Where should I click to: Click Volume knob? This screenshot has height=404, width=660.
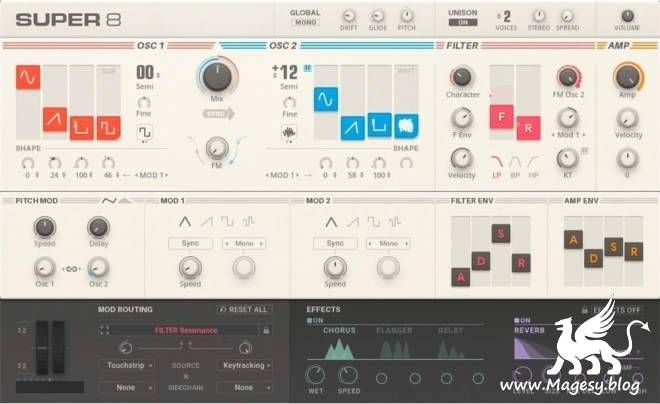coord(627,16)
